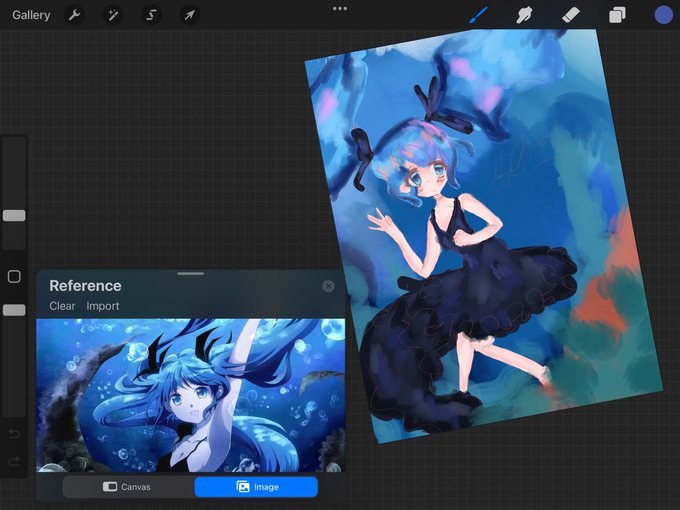The width and height of the screenshot is (680, 510).
Task: Switch Reference panel to Image
Action: click(x=256, y=487)
